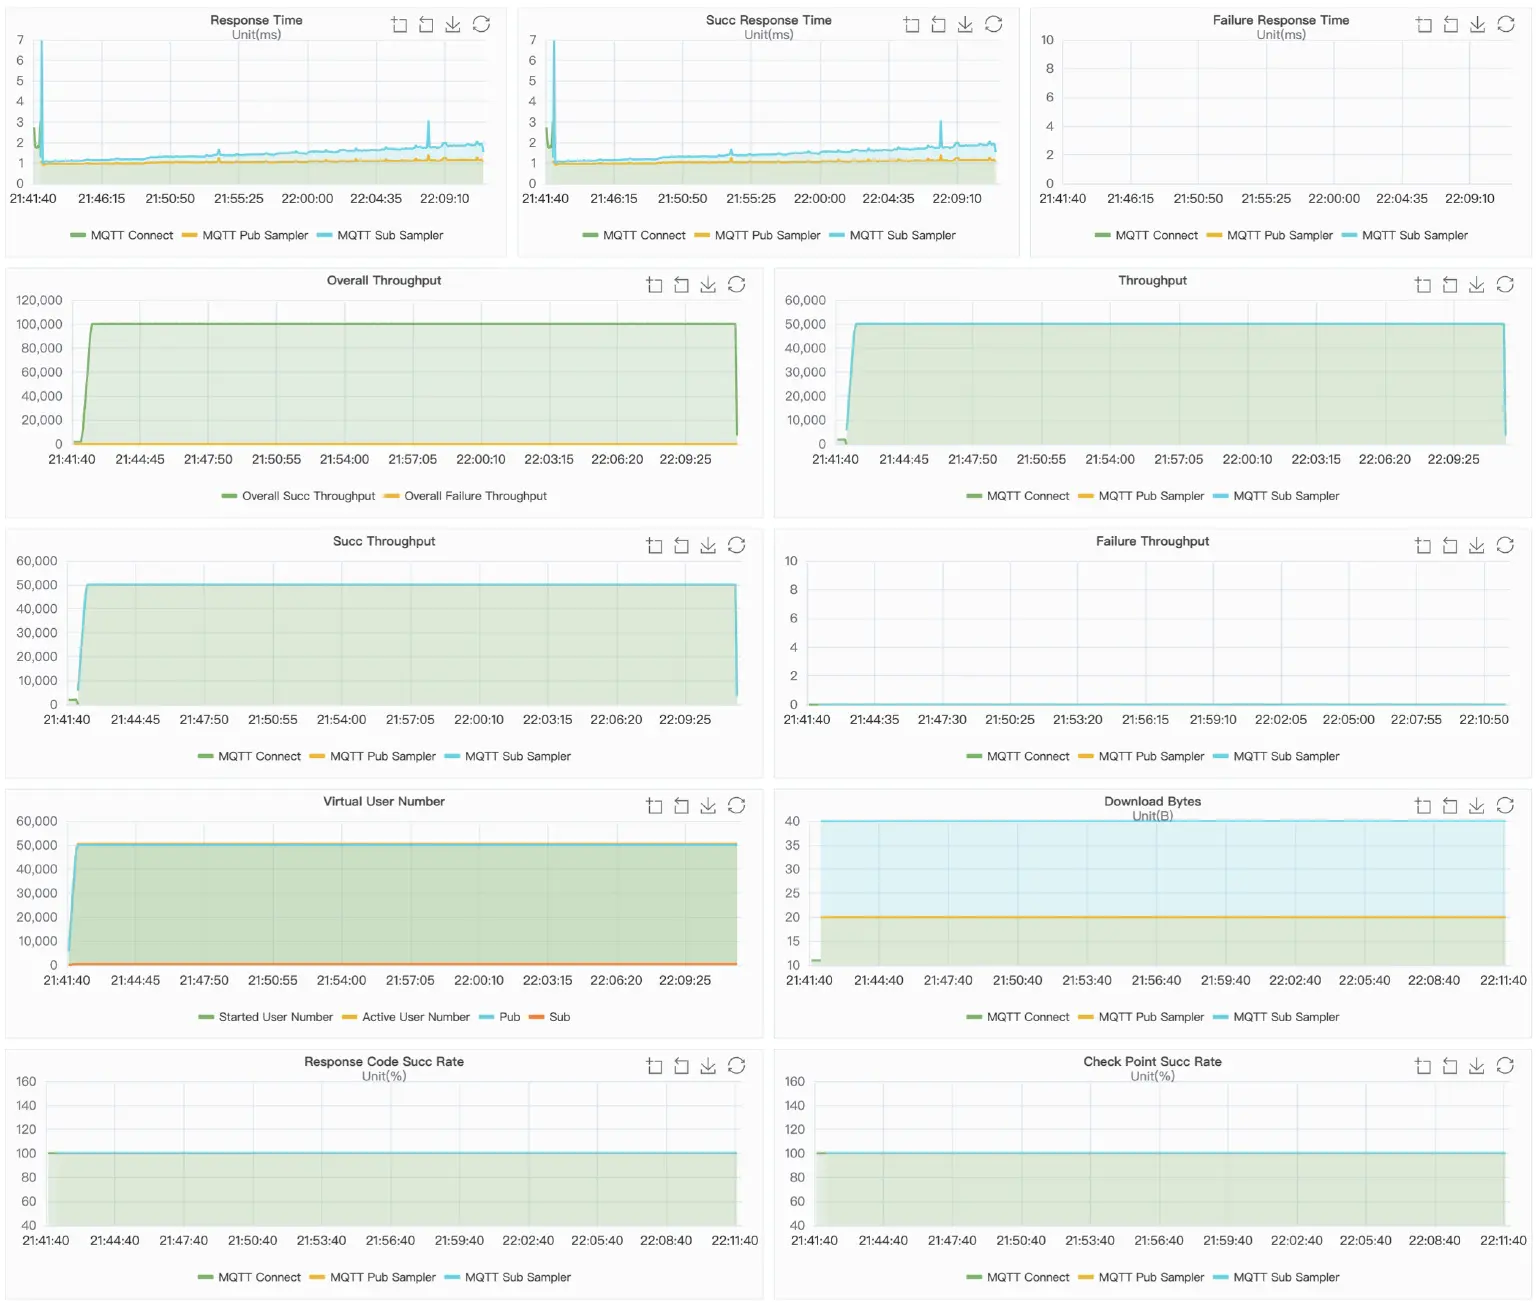
Task: Download the Virtual User Number chart
Action: (708, 805)
